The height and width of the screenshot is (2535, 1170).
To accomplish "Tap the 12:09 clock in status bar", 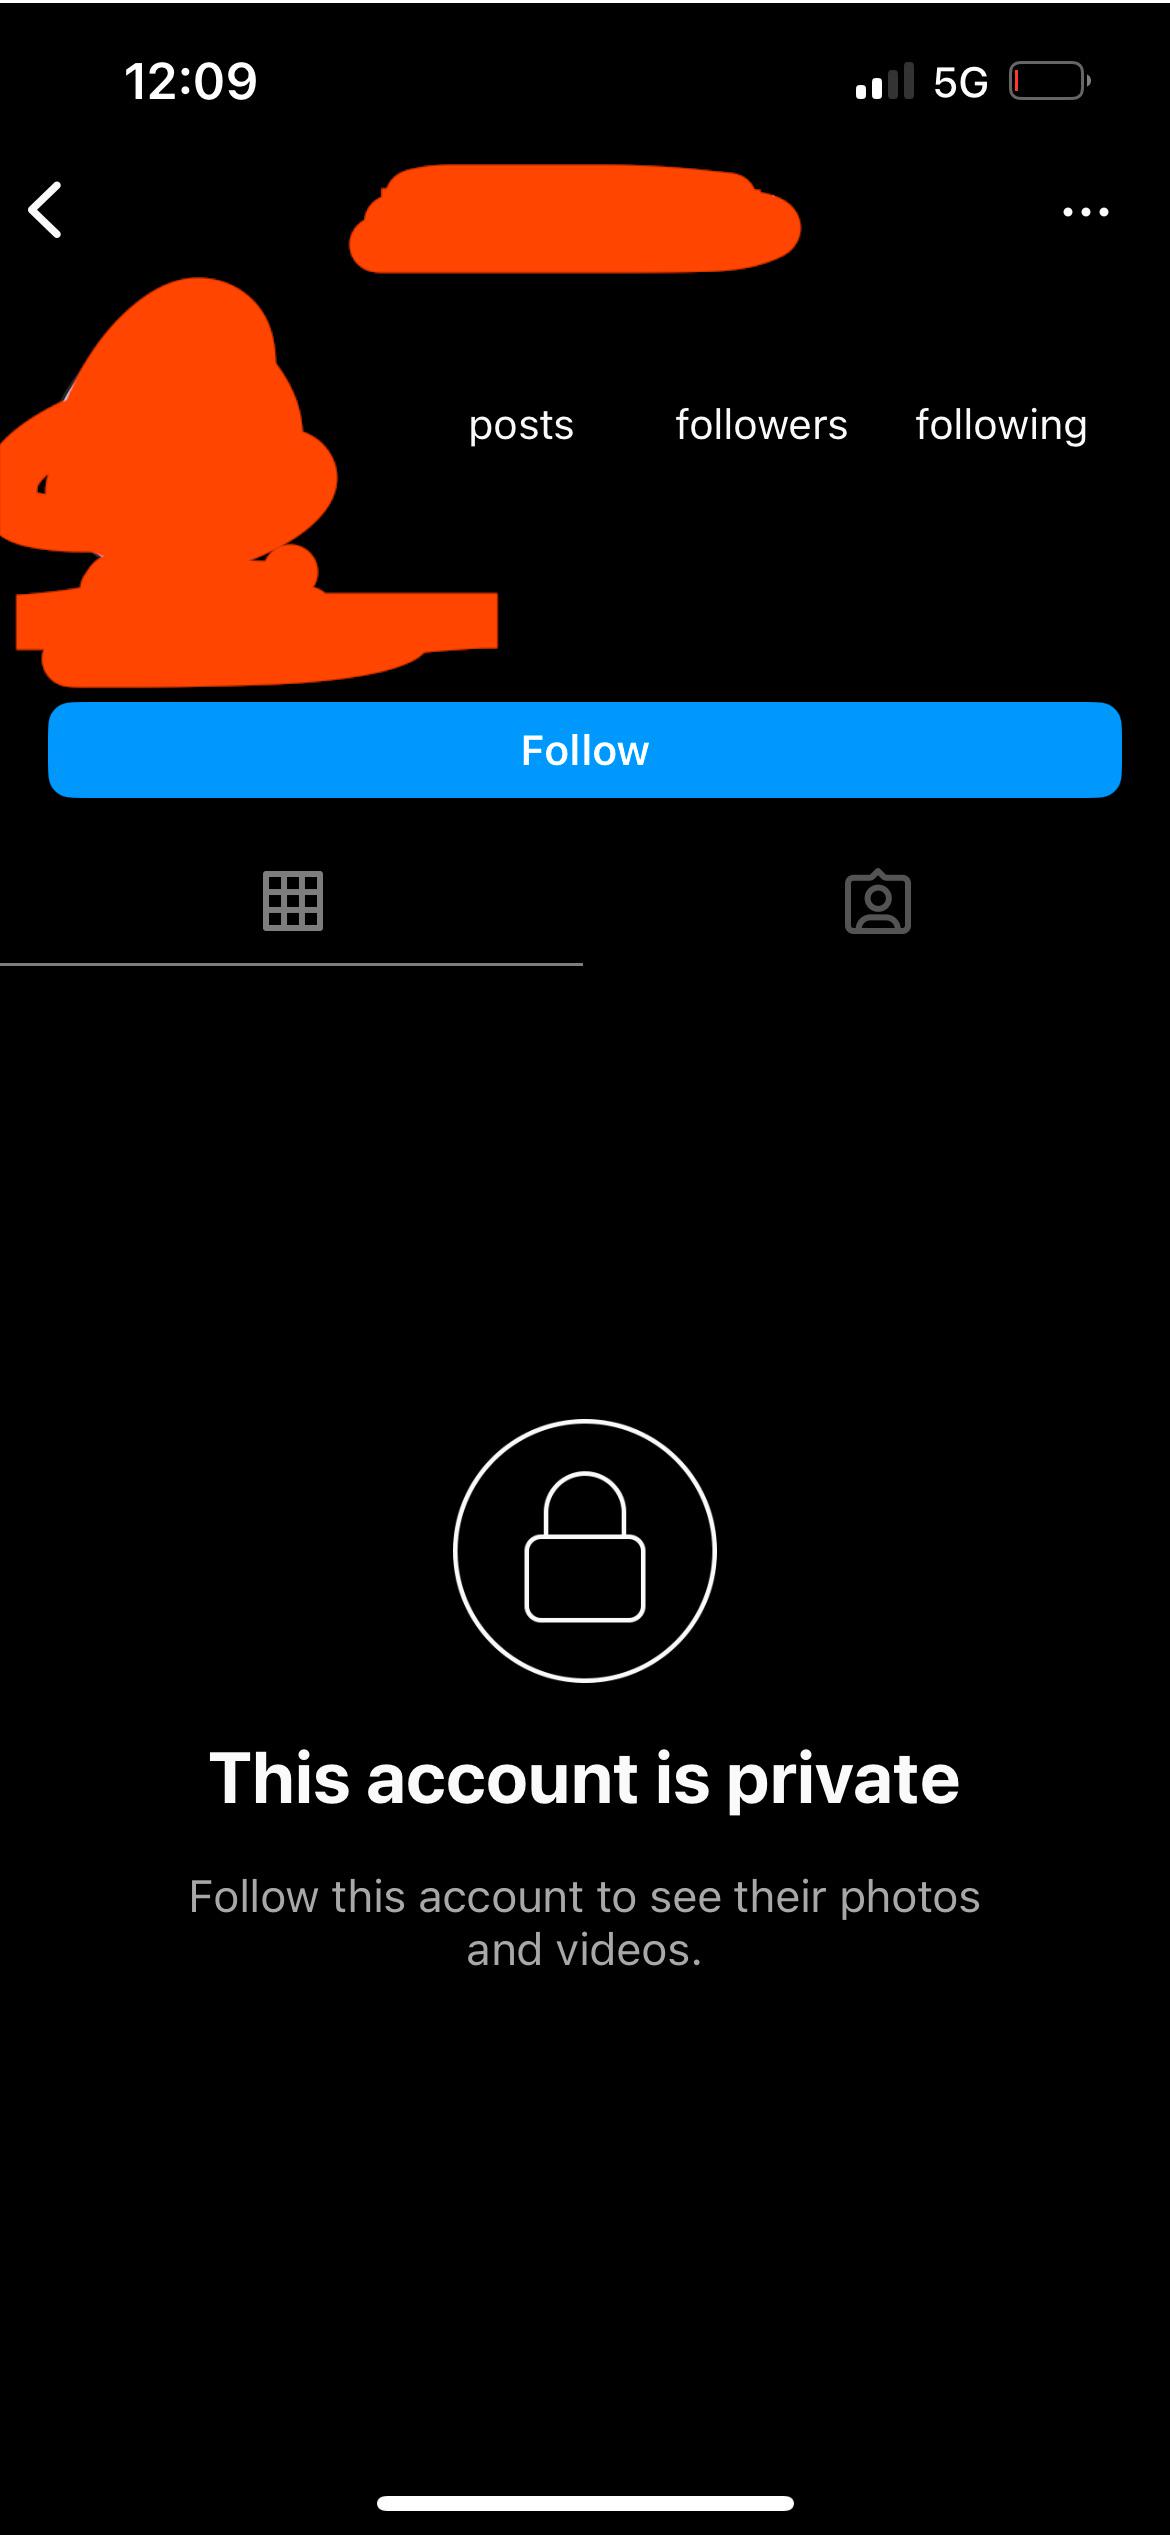I will pos(191,81).
